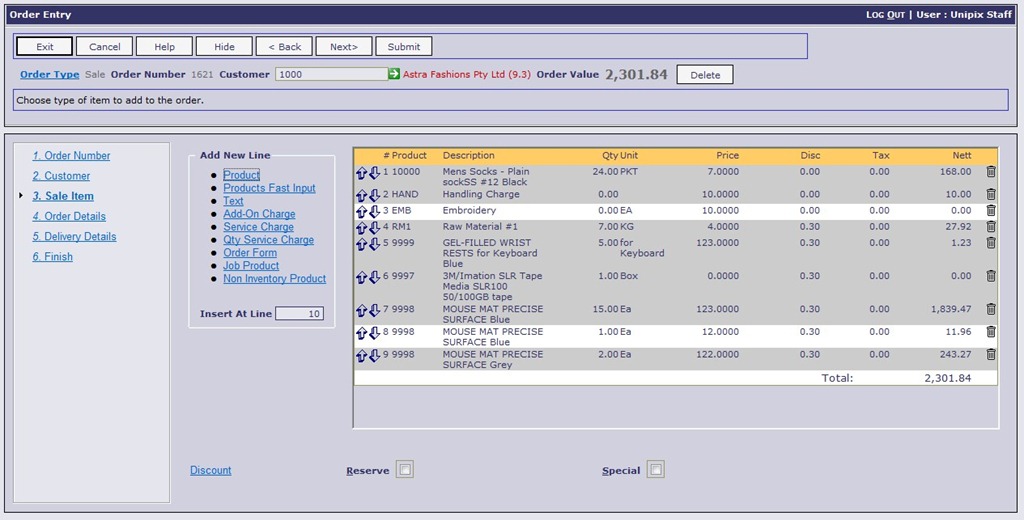Viewport: 1024px width, 520px height.
Task: Click the Hide button
Action: coord(225,46)
